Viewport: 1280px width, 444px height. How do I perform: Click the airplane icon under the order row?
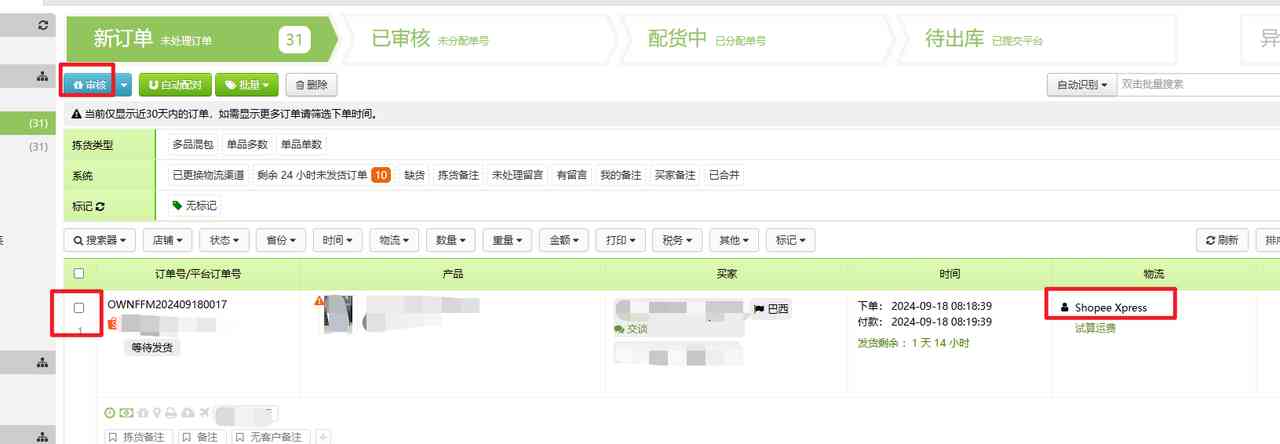pos(203,412)
